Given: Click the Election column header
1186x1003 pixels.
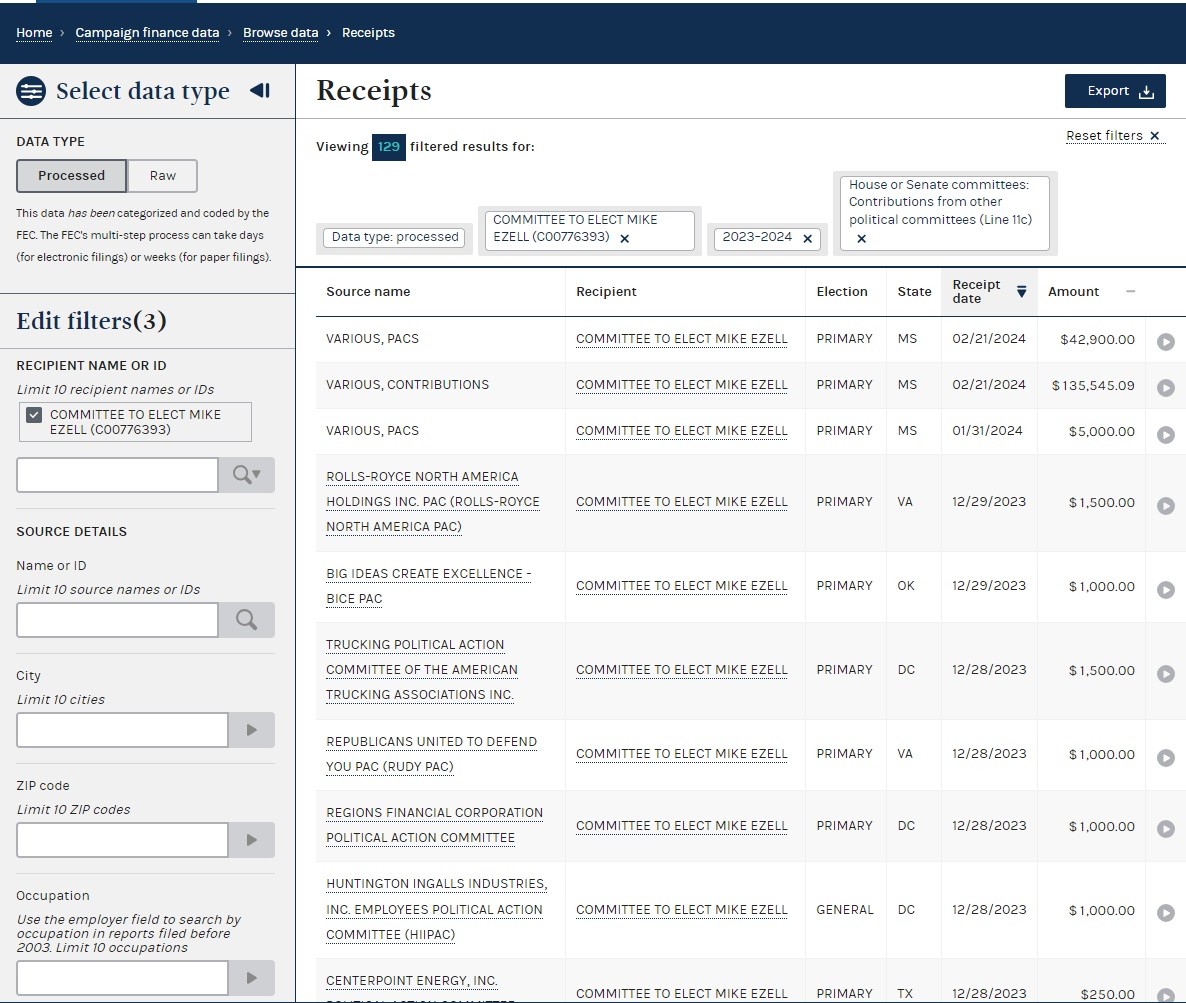Looking at the screenshot, I should pos(842,292).
